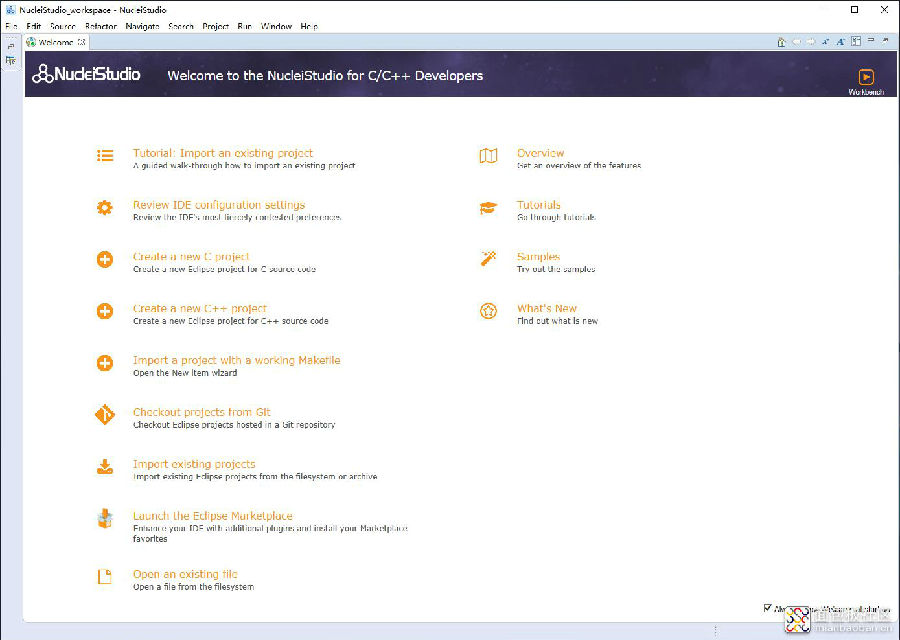Image resolution: width=900 pixels, height=640 pixels.
Task: Click the plus icon beside Create a new C++ project
Action: point(104,311)
